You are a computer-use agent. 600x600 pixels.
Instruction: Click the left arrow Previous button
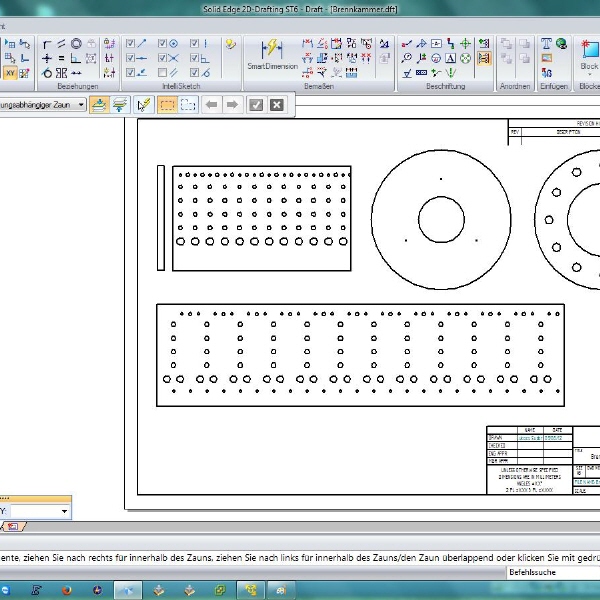click(212, 104)
